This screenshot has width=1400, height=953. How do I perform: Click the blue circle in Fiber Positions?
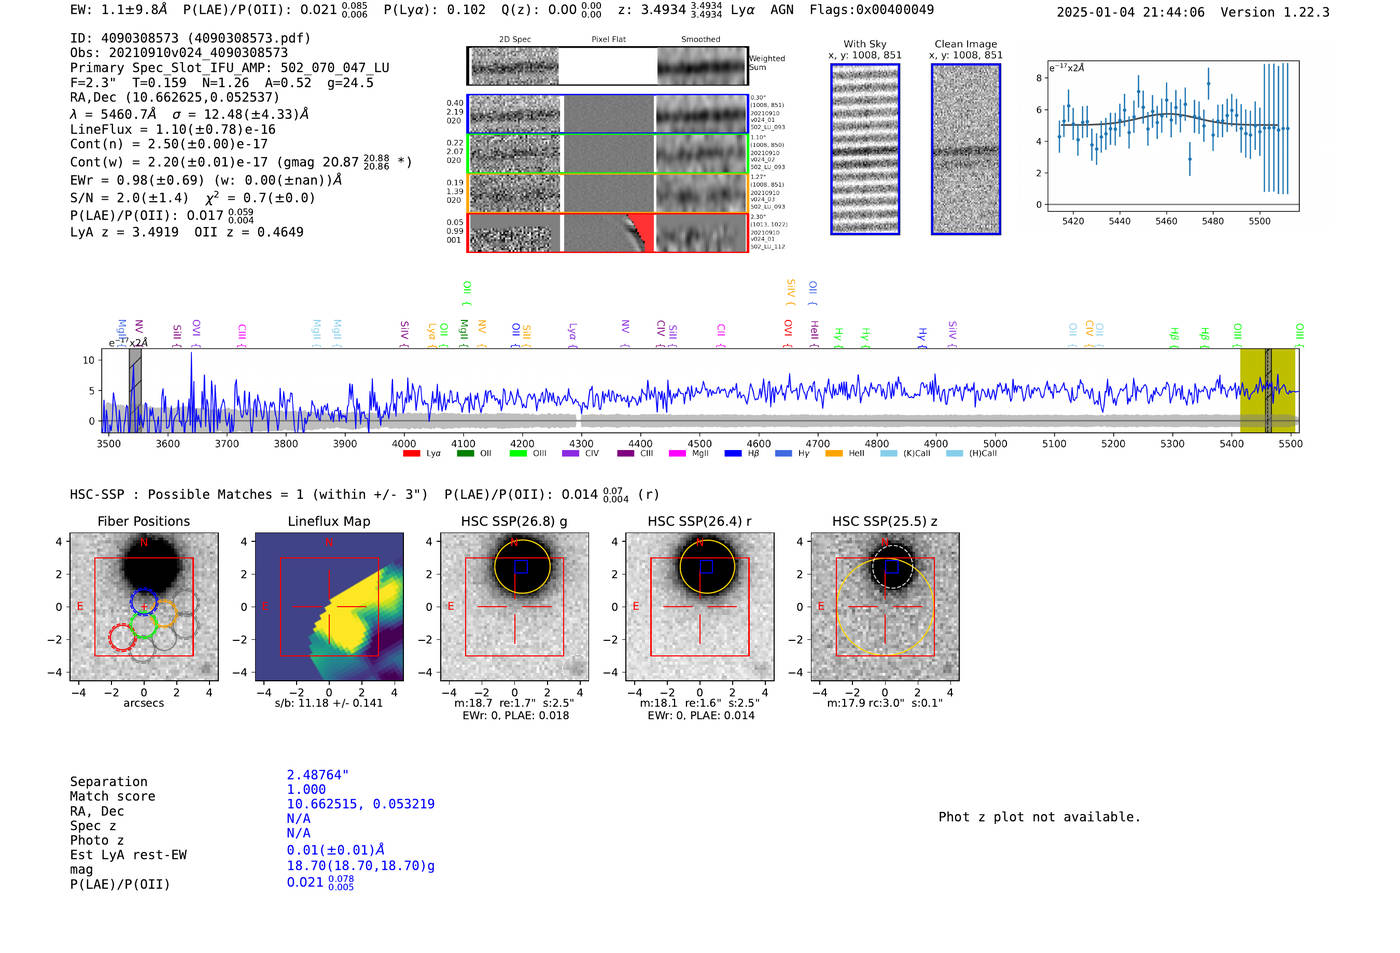(144, 603)
